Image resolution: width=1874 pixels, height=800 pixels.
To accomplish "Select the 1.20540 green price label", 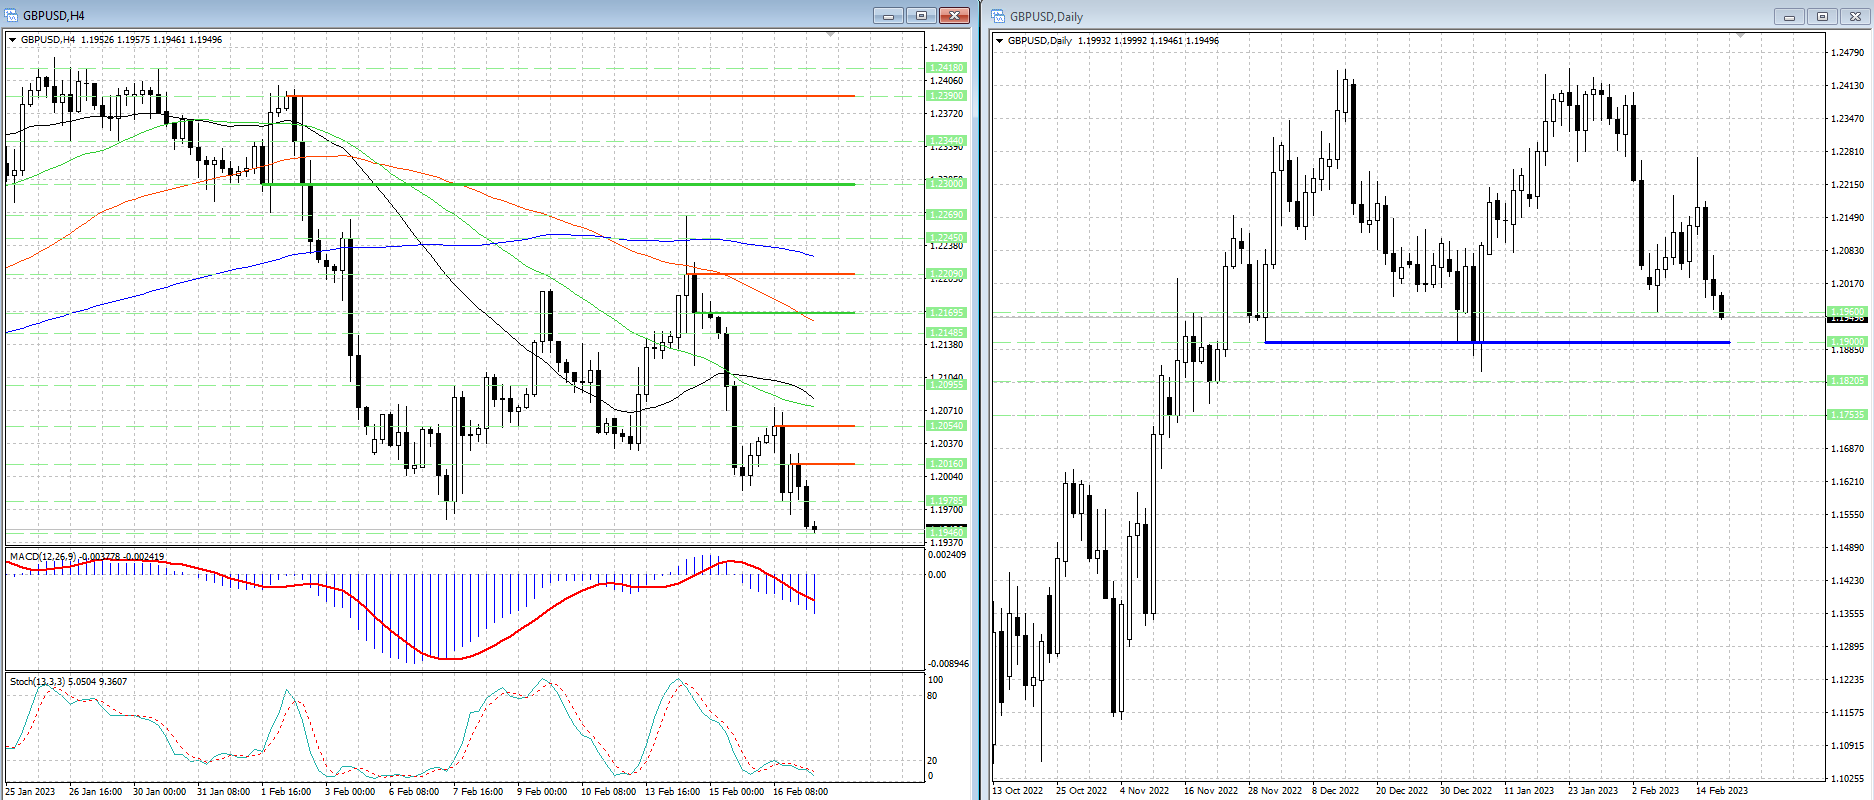I will click(x=947, y=426).
